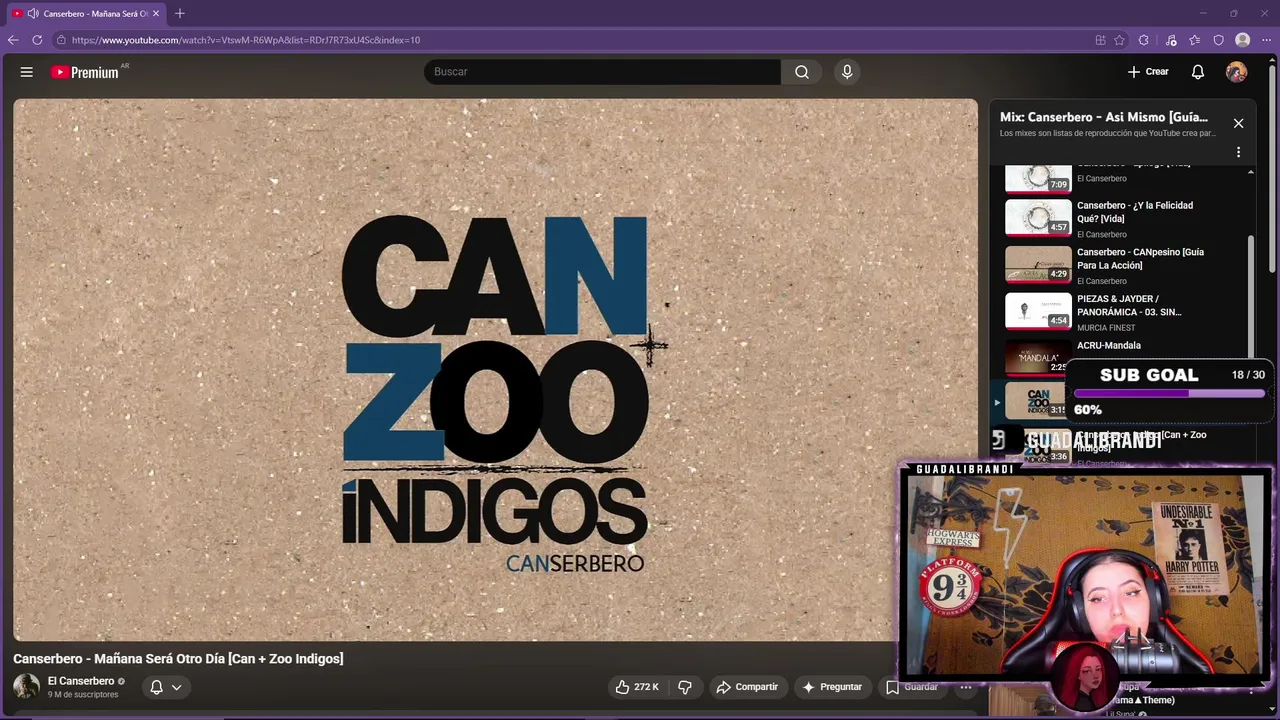The height and width of the screenshot is (720, 1280).
Task: Open the Mandala 2:25 thumbnail
Action: click(1038, 357)
